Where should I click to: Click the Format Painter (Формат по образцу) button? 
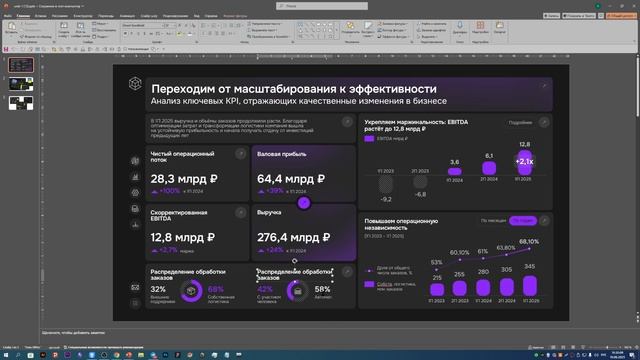(x=36, y=36)
